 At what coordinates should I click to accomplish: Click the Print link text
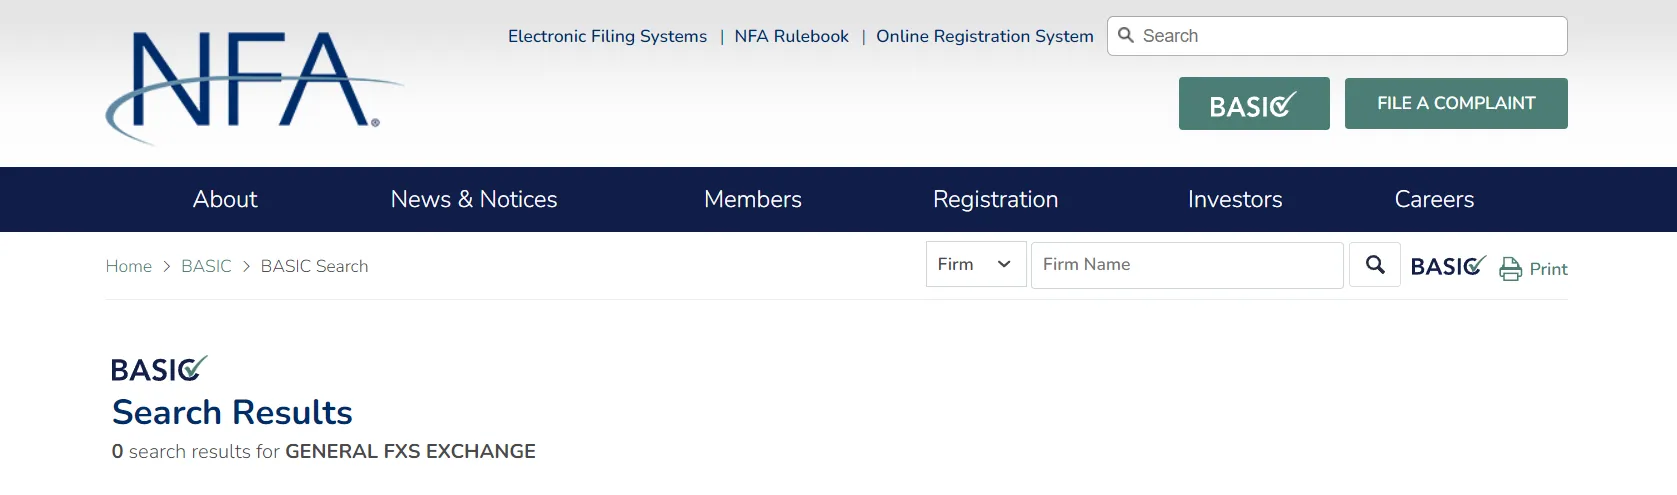click(x=1548, y=269)
